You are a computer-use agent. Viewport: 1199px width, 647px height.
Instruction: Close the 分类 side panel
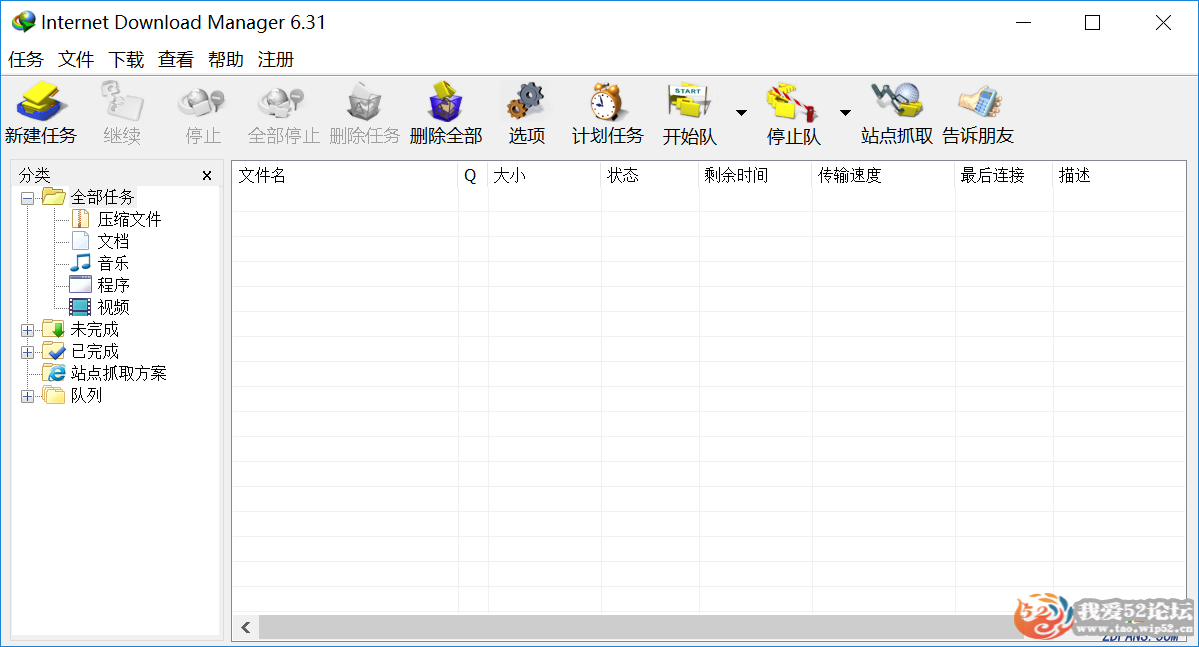coord(206,176)
